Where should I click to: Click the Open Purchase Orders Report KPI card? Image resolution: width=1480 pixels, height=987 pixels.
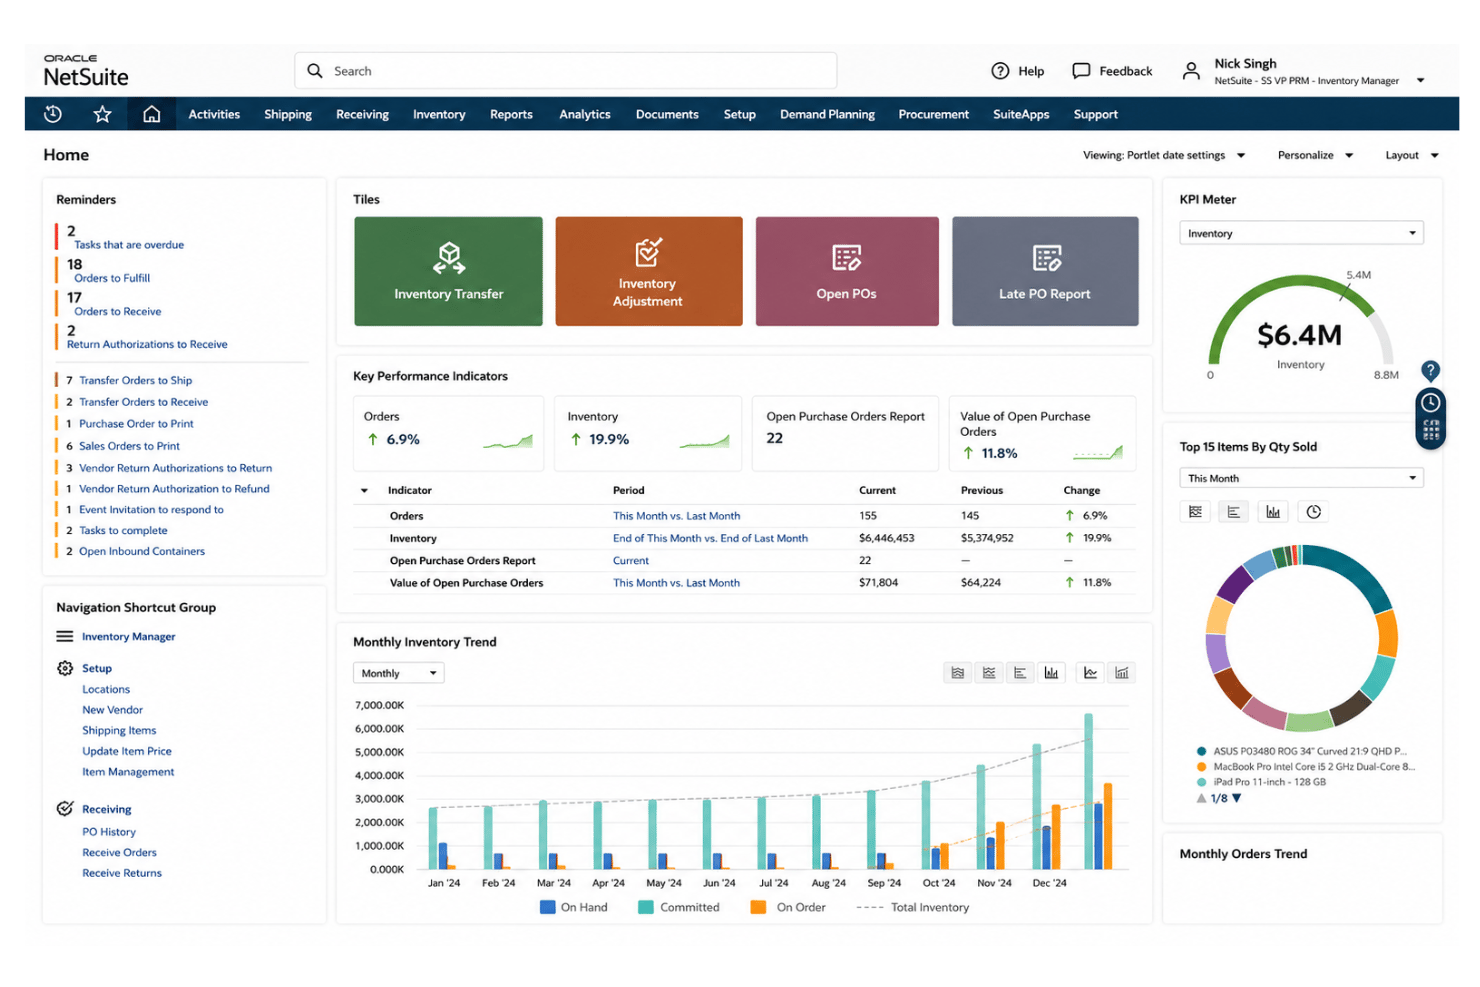tap(845, 433)
